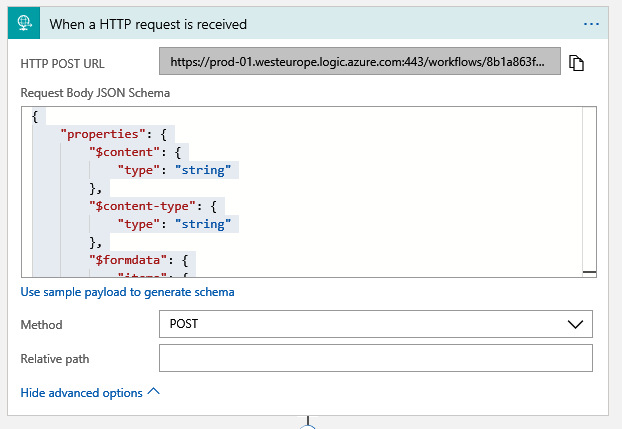Click the Request Body JSON Schema label
The image size is (622, 429).
(95, 93)
